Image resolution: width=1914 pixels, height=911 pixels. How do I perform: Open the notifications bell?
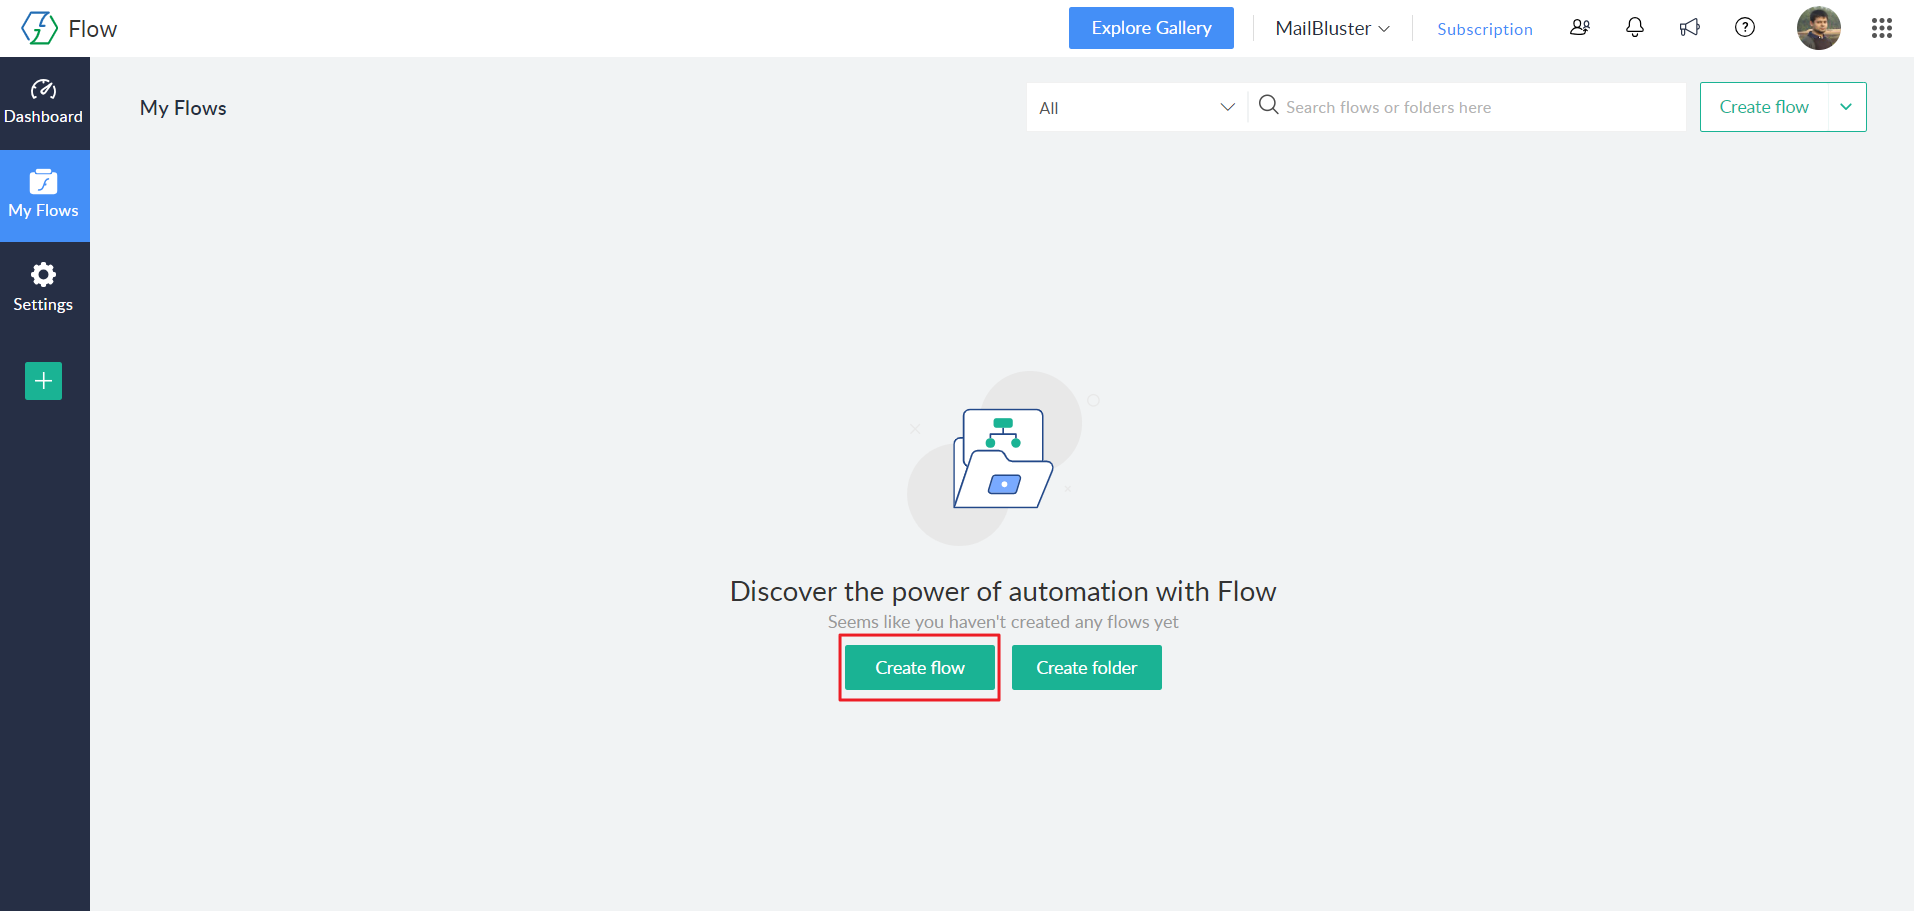tap(1635, 28)
